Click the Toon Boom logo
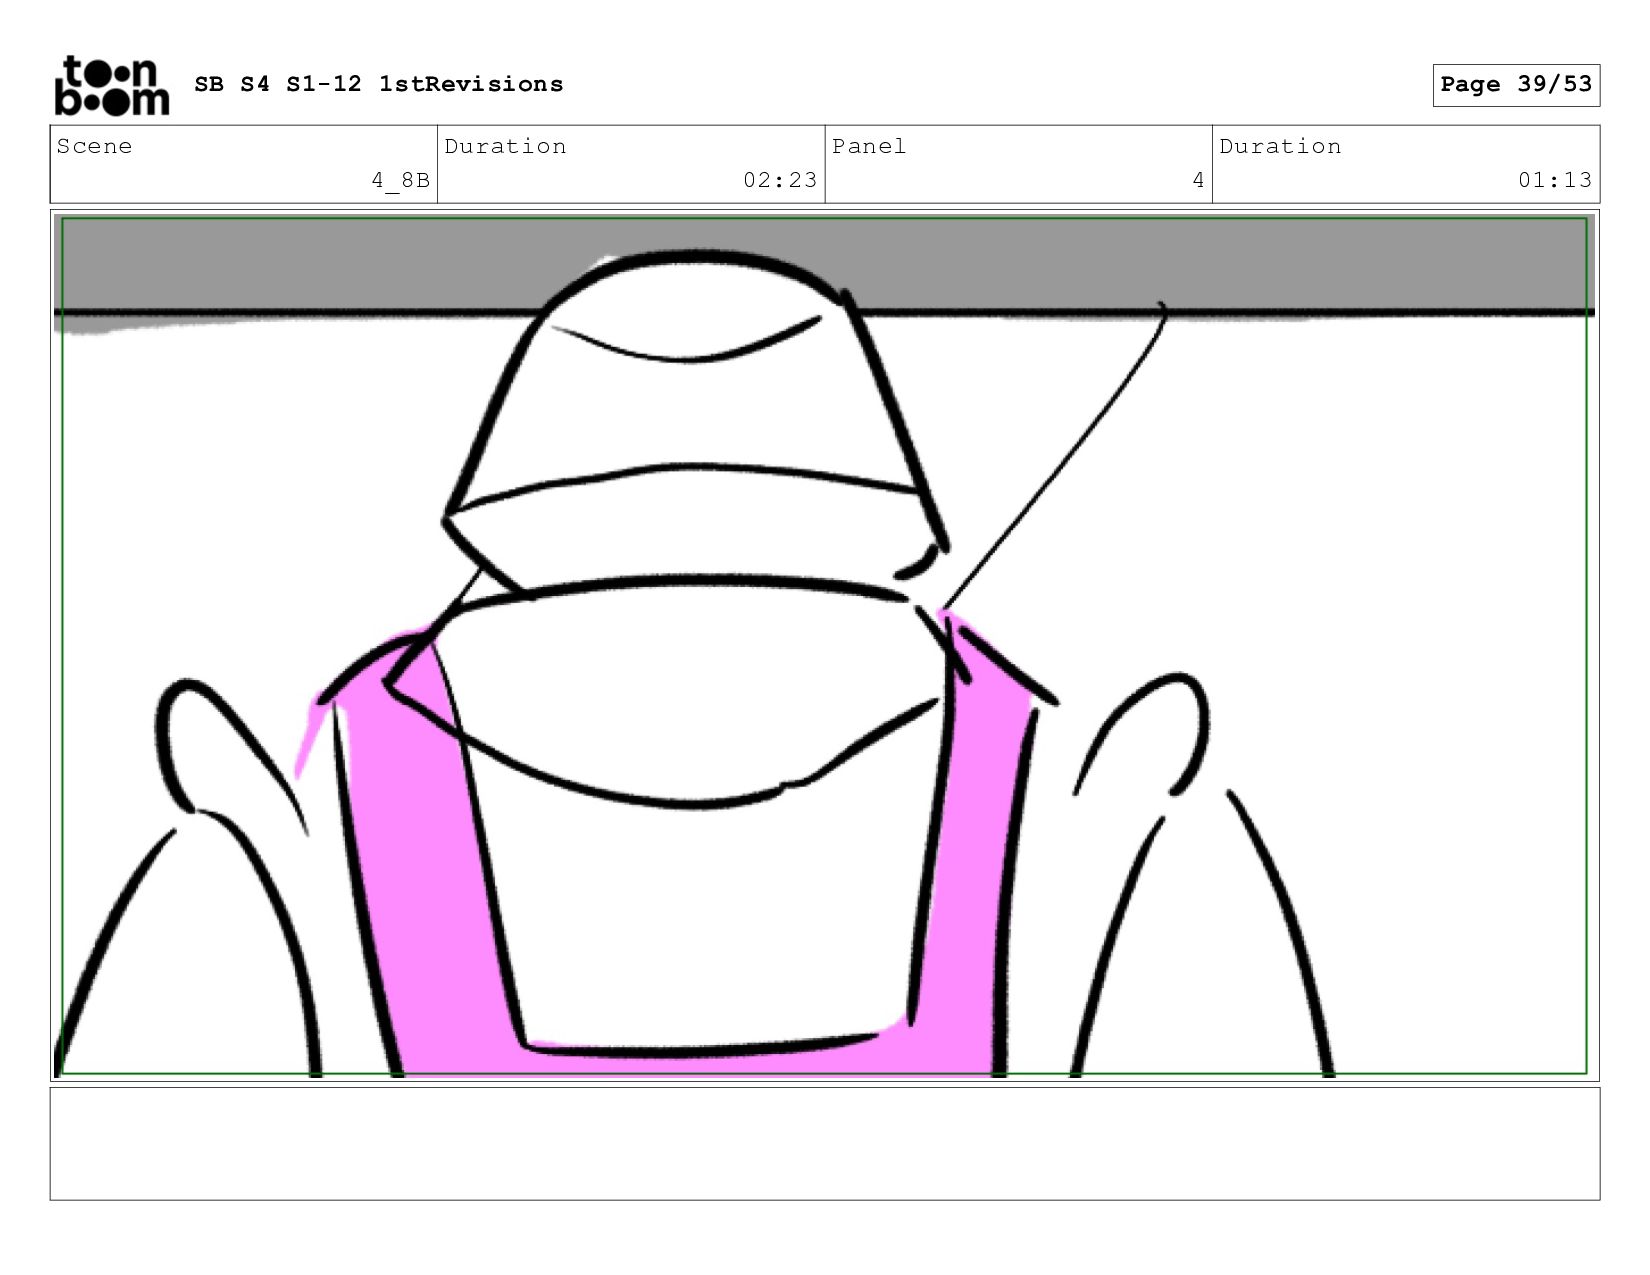The height and width of the screenshot is (1275, 1650). [x=111, y=86]
